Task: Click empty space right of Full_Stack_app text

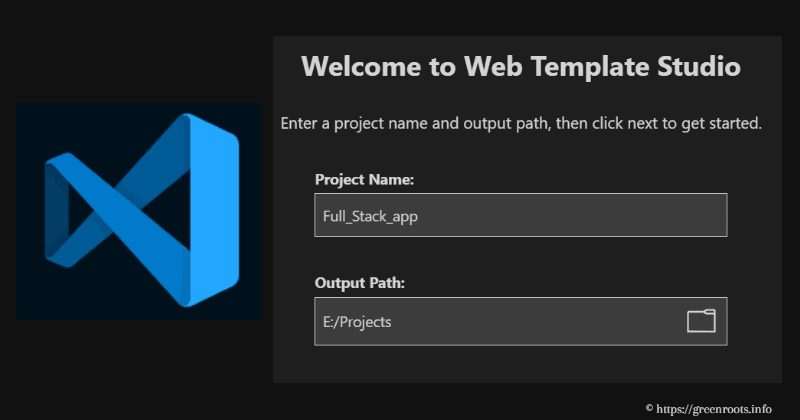Action: coord(600,215)
